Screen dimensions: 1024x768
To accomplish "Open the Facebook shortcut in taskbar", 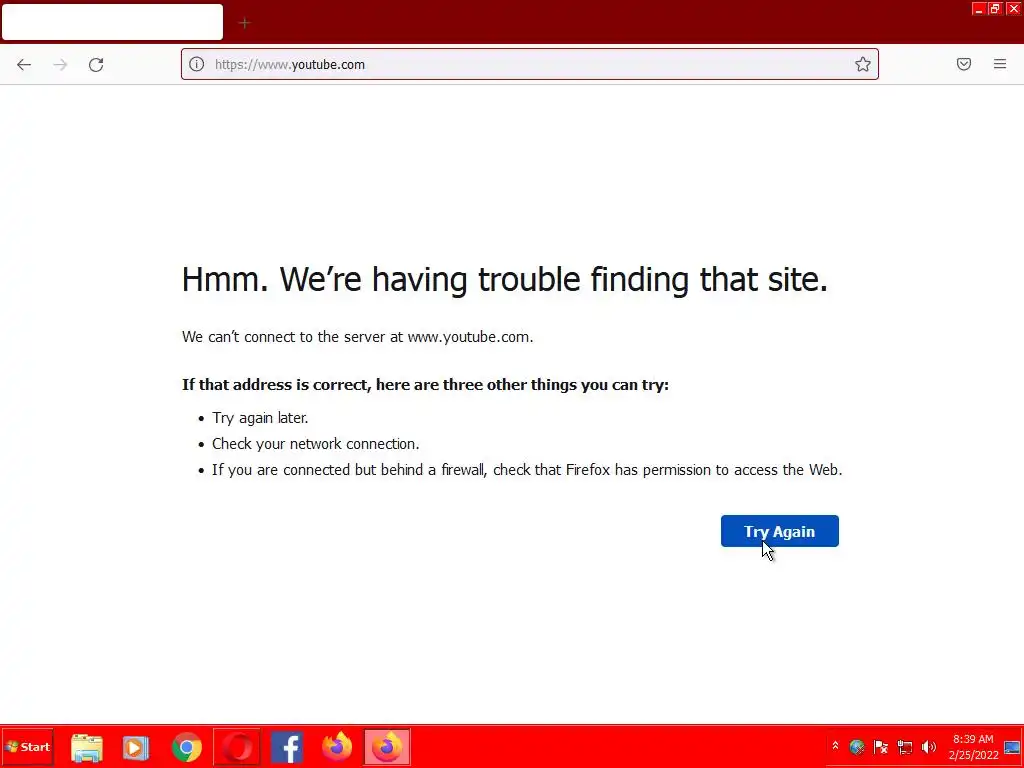I will [x=287, y=747].
